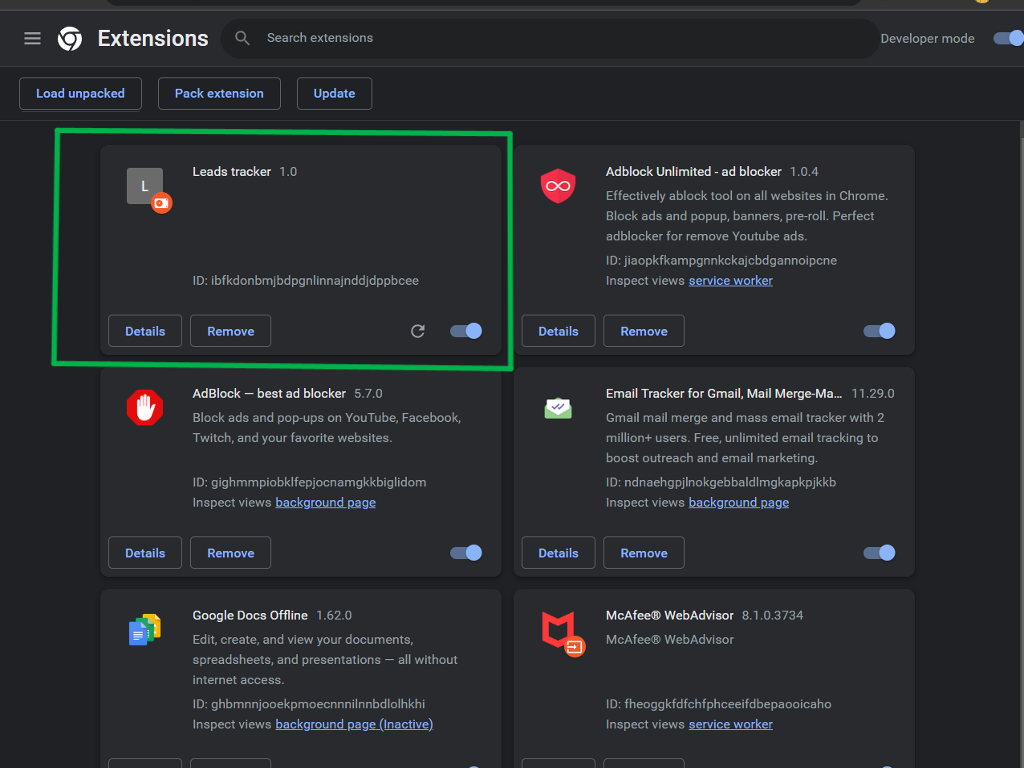Focus the Search extensions field
This screenshot has width=1024, height=768.
551,38
